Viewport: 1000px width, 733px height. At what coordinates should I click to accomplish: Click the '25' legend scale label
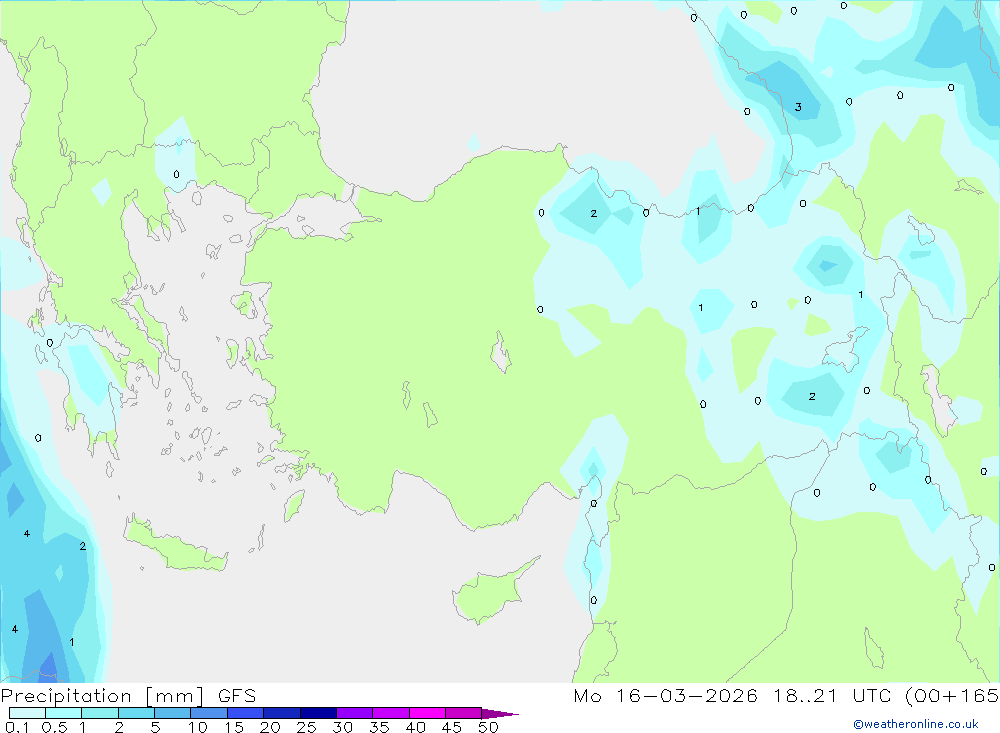click(x=306, y=727)
